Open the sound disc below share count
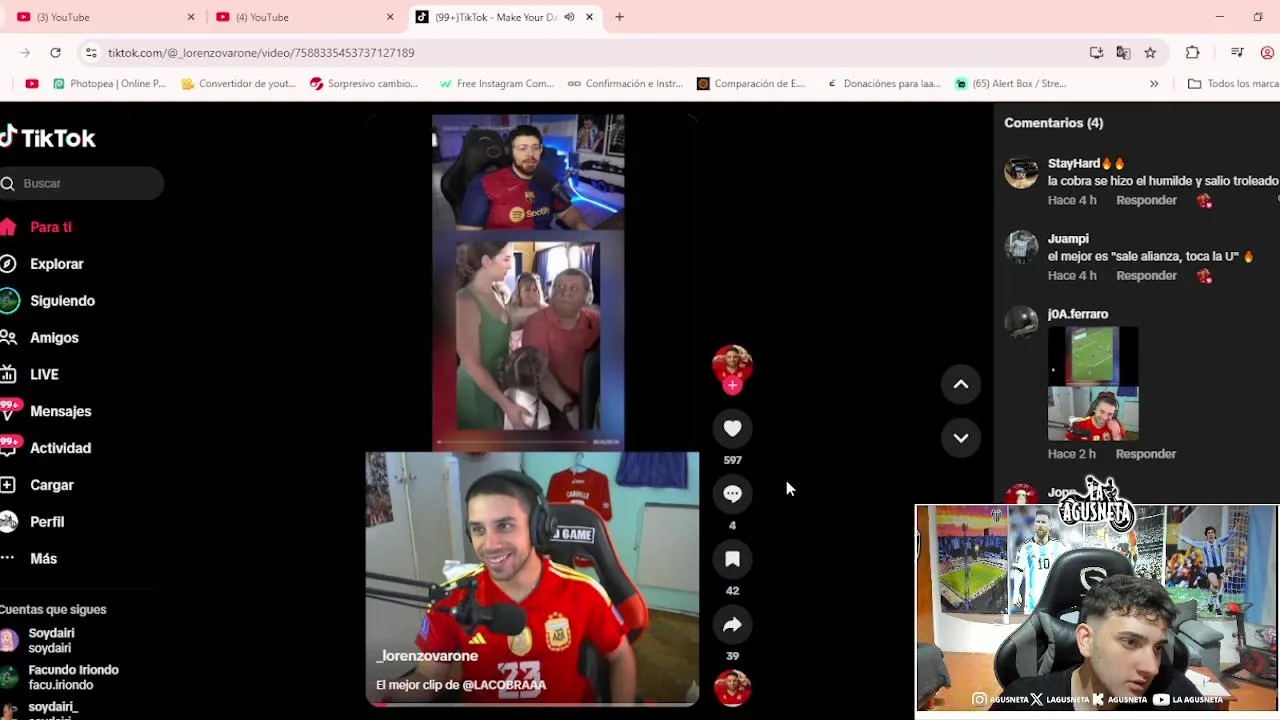This screenshot has height=720, width=1280. (732, 688)
